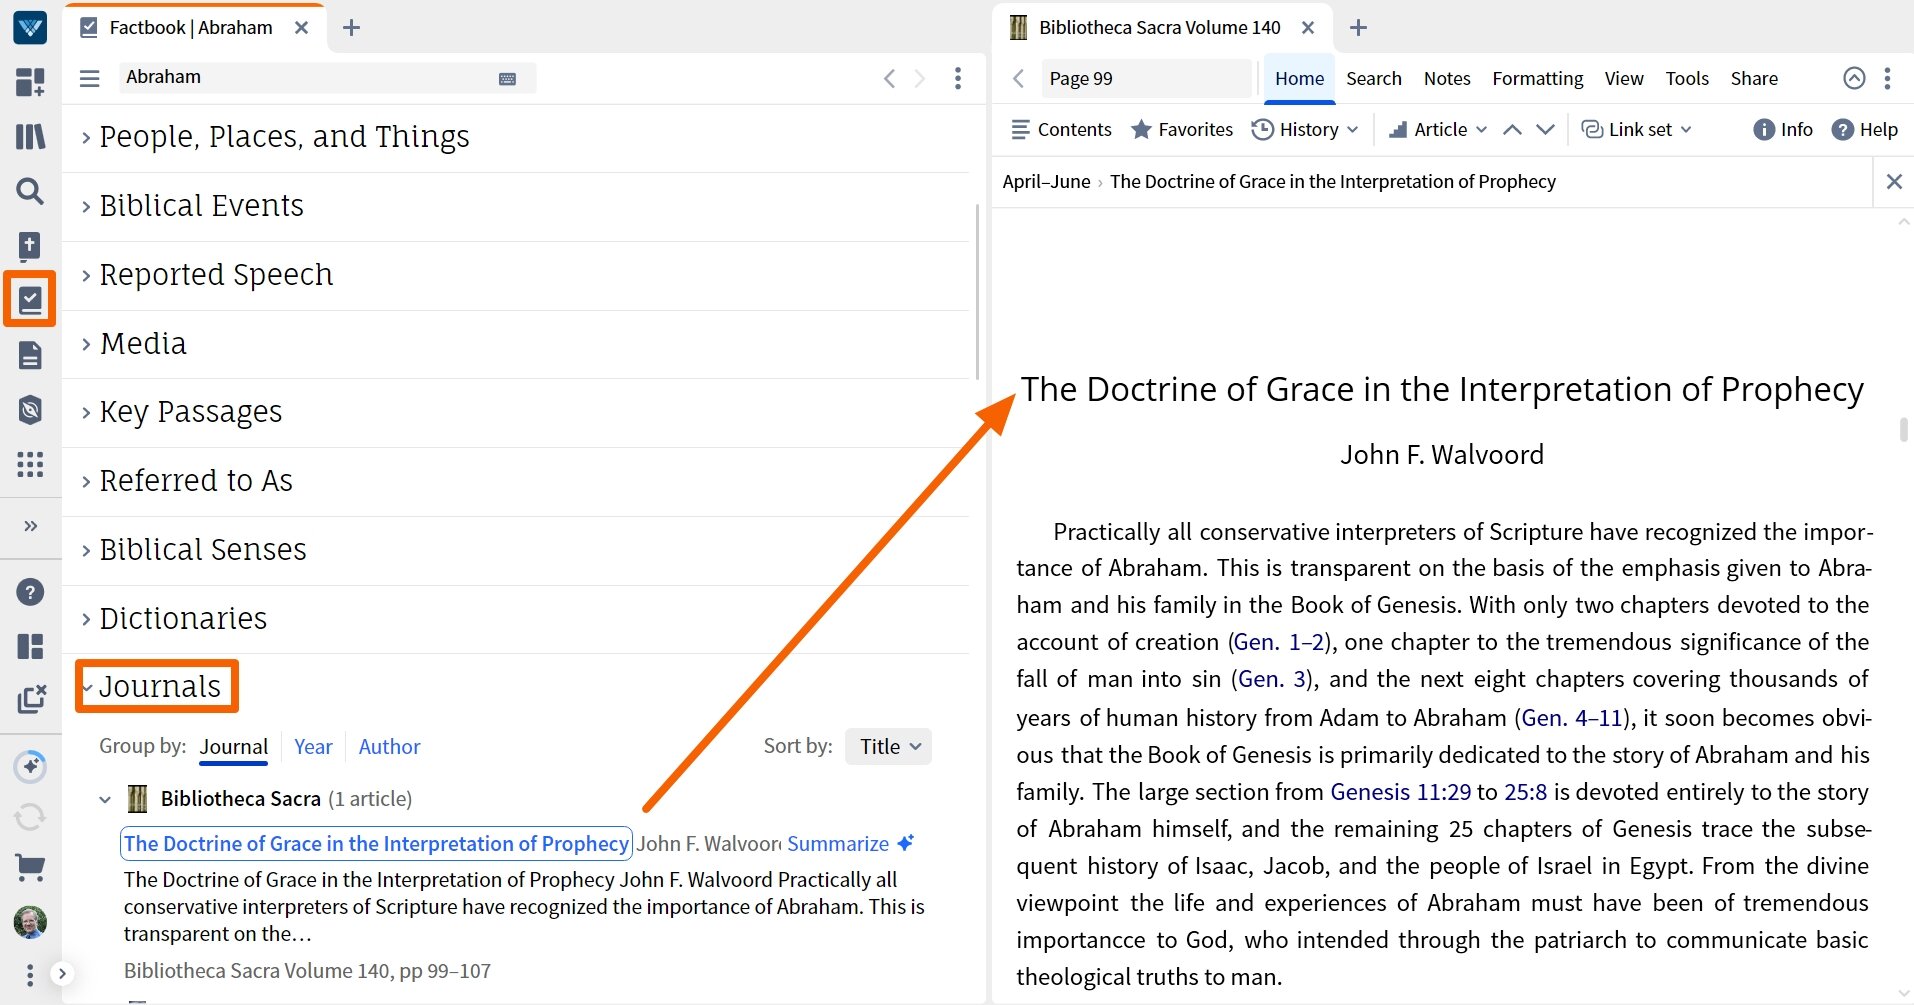Select Tools tab
The height and width of the screenshot is (1005, 1914).
coord(1686,79)
